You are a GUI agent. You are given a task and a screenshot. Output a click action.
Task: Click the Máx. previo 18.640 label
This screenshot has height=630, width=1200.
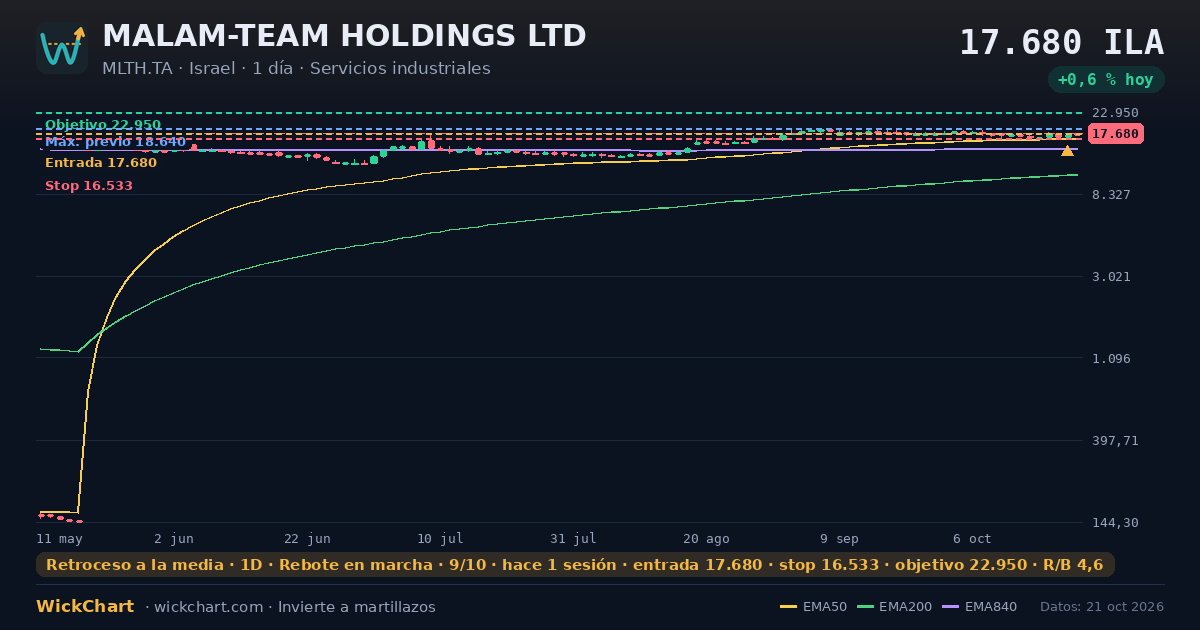115,142
